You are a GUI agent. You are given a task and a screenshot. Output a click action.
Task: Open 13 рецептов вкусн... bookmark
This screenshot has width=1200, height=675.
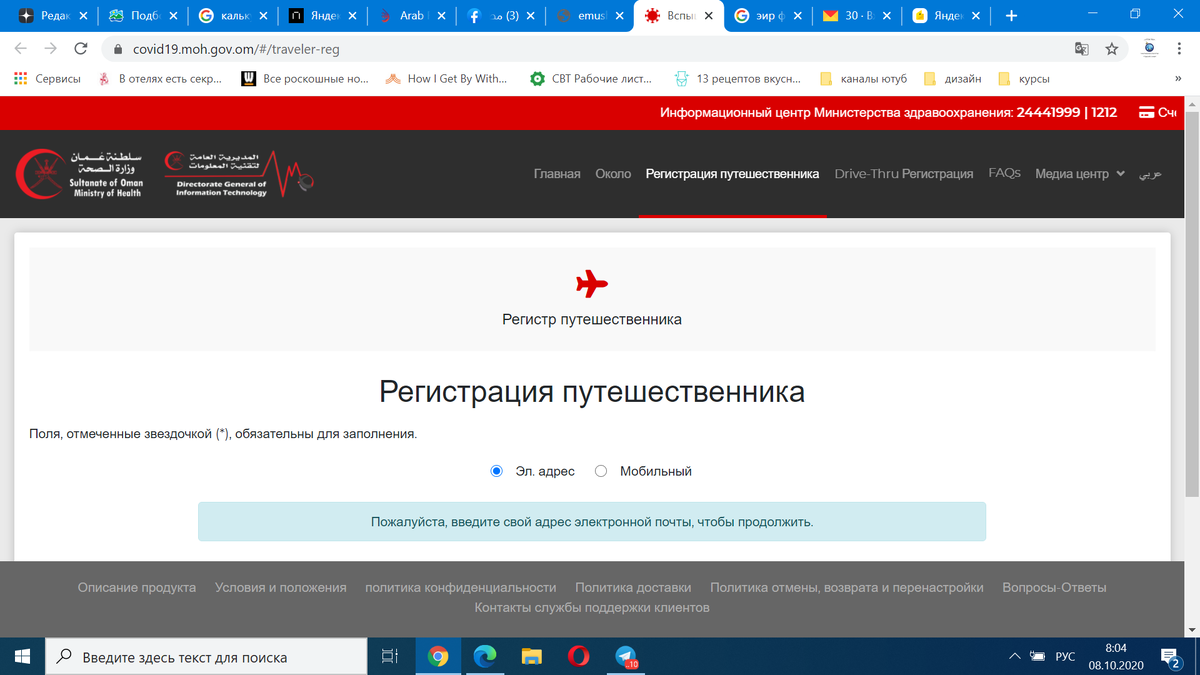(x=738, y=79)
